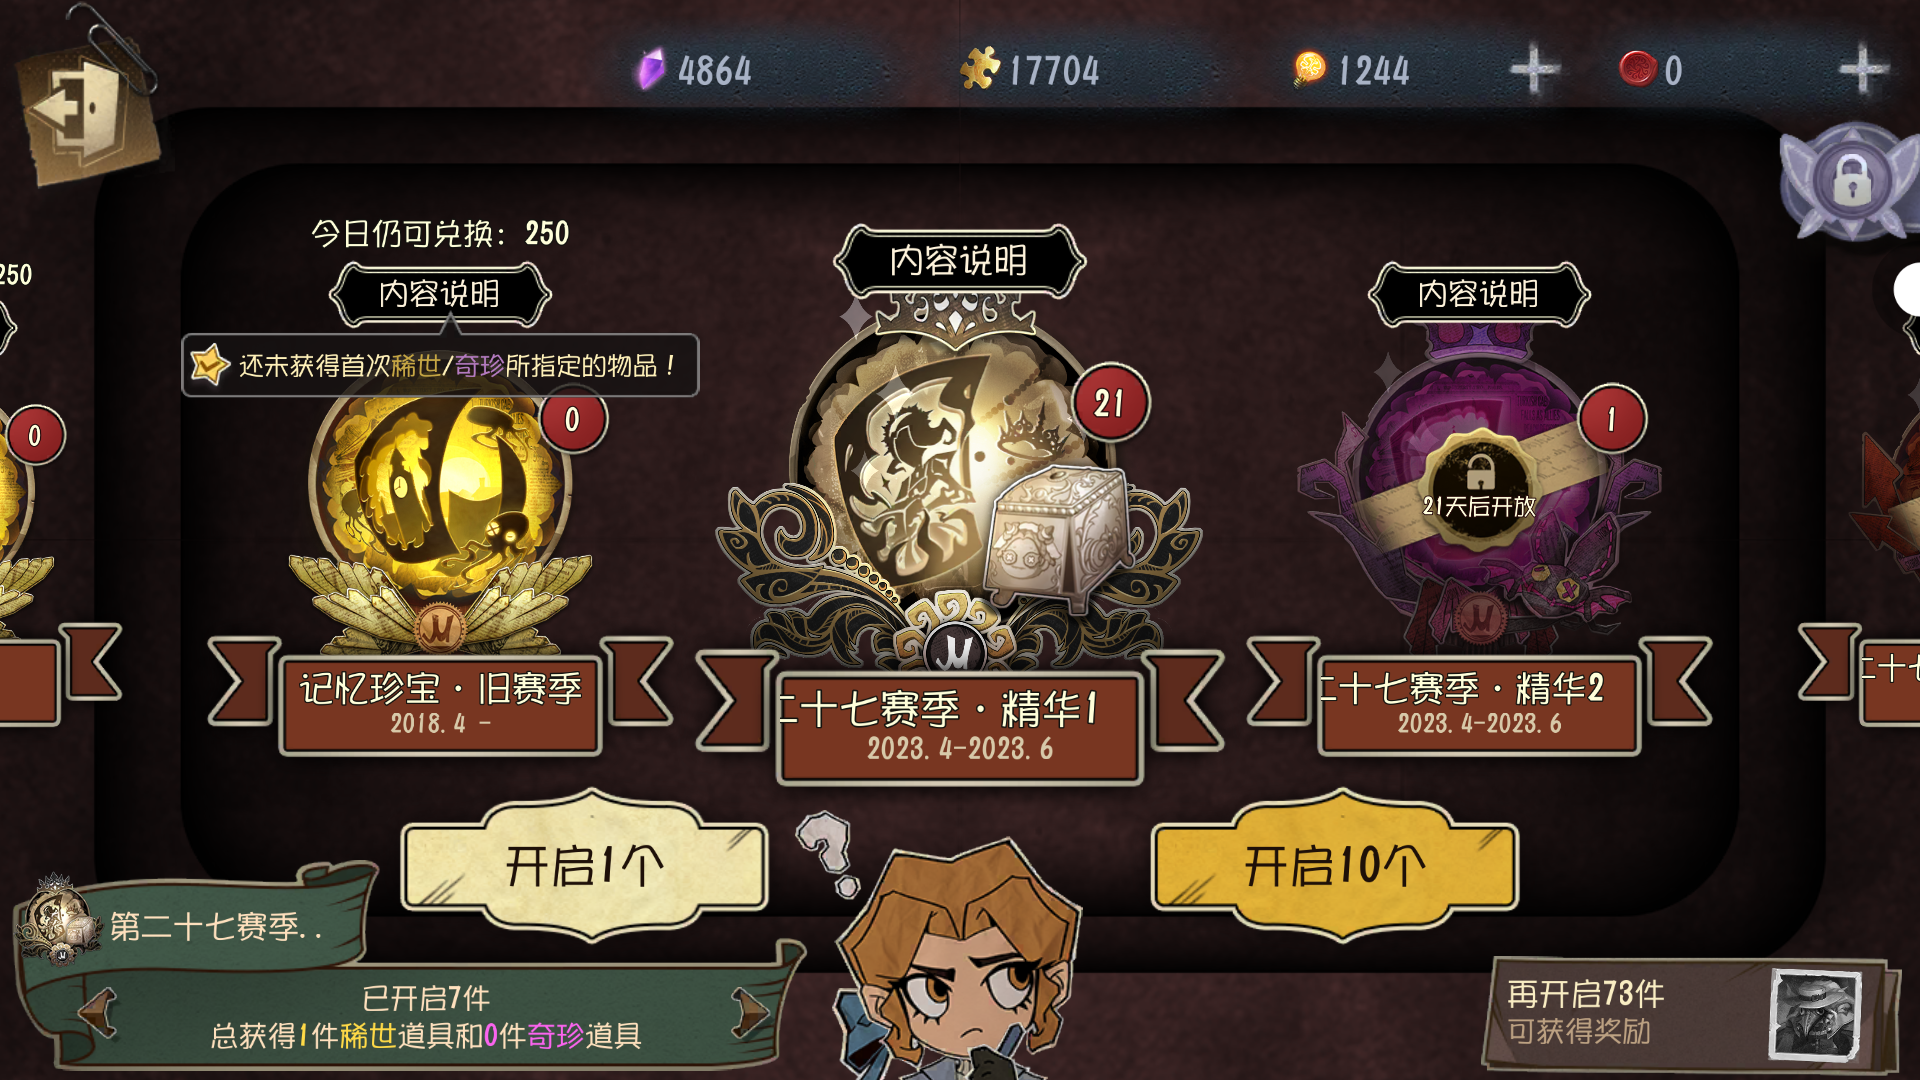Go to next record with right arrow
1920x1080 pixels.
[x=750, y=1012]
